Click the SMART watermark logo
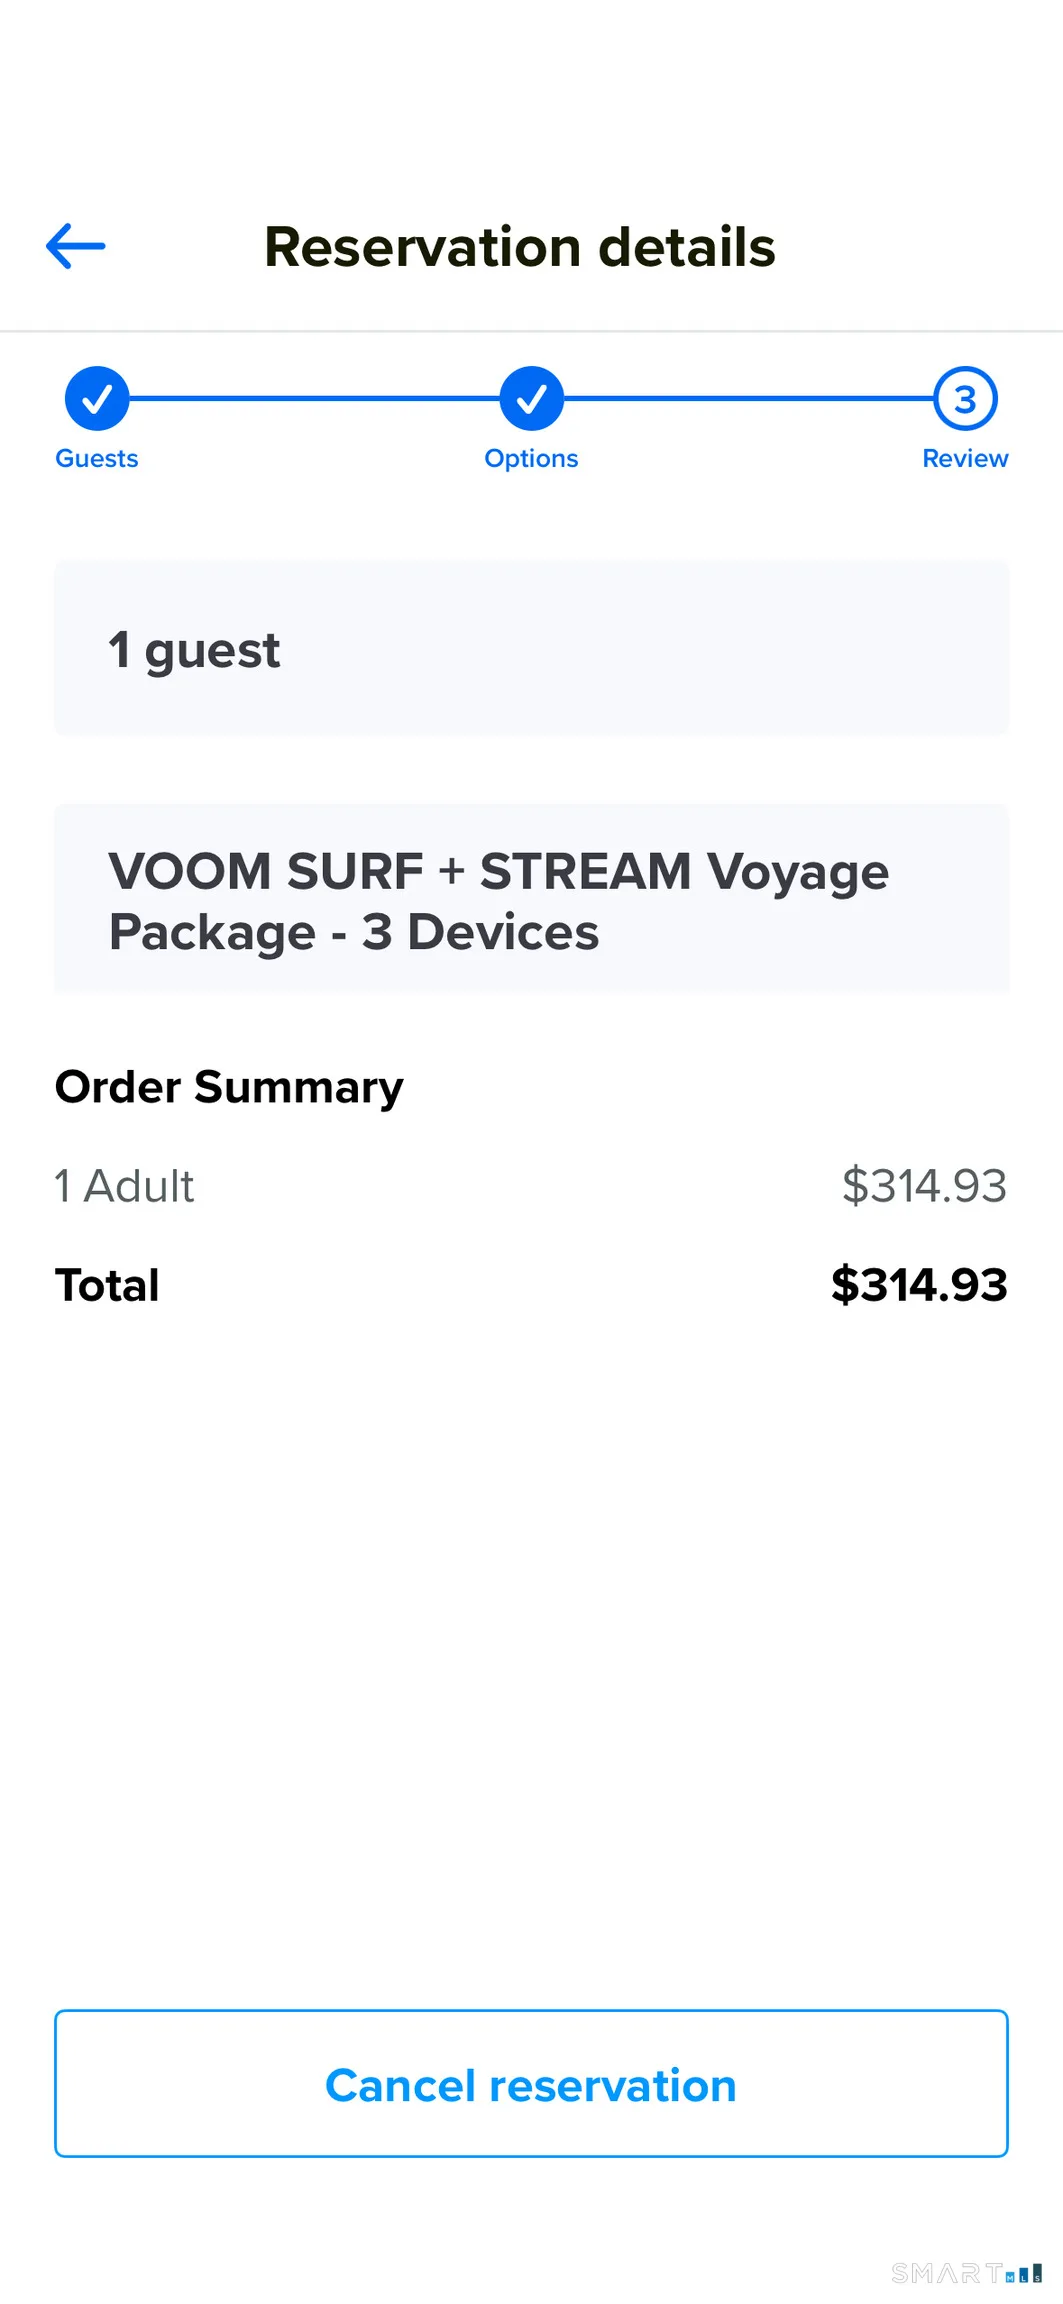Screen dimensions: 1063x2304 pos(965,2273)
